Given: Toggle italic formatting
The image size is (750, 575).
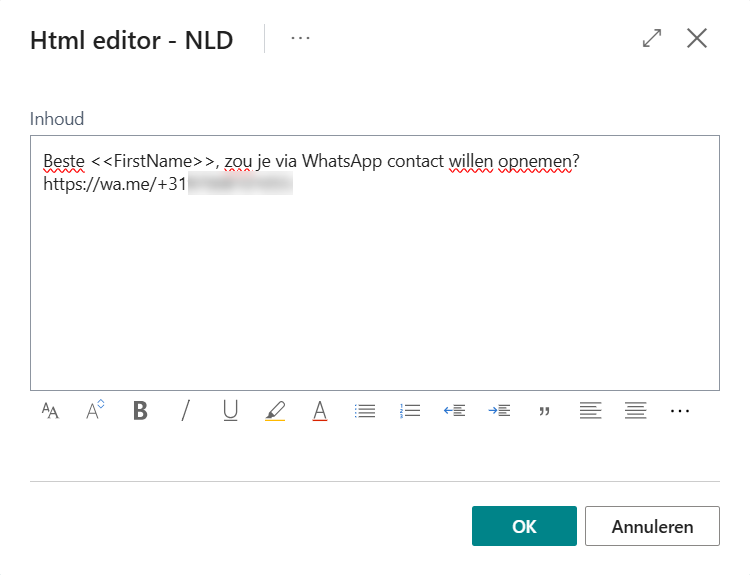Looking at the screenshot, I should [185, 411].
